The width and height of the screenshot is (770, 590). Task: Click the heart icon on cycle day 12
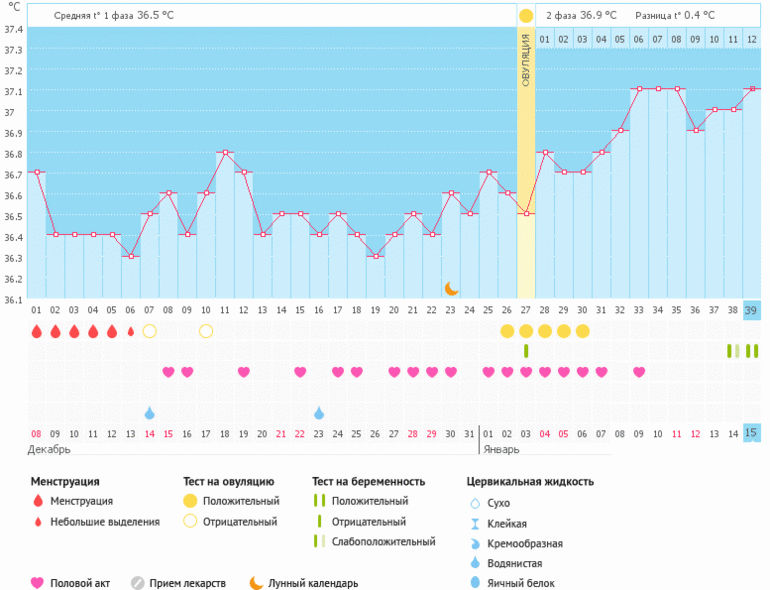click(244, 372)
